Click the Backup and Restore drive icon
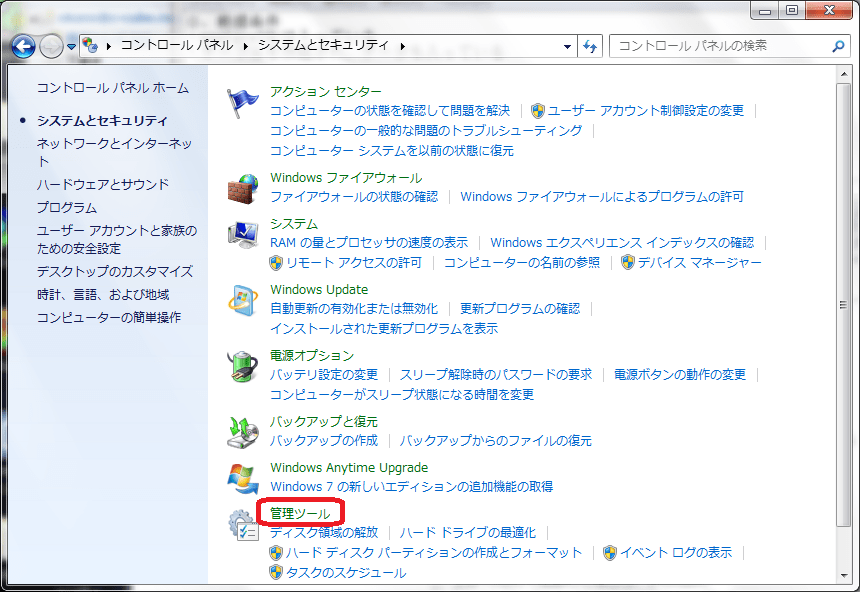Image resolution: width=860 pixels, height=592 pixels. point(242,432)
